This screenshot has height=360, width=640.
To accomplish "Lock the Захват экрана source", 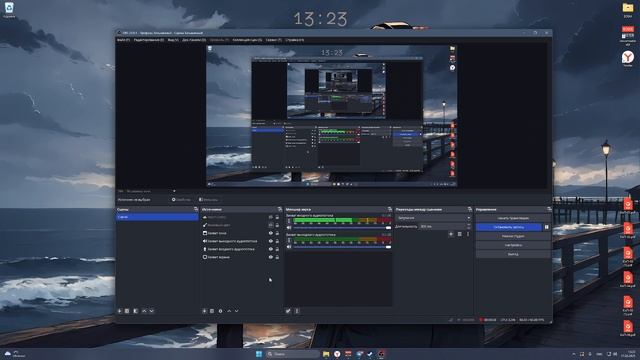I will [277, 257].
